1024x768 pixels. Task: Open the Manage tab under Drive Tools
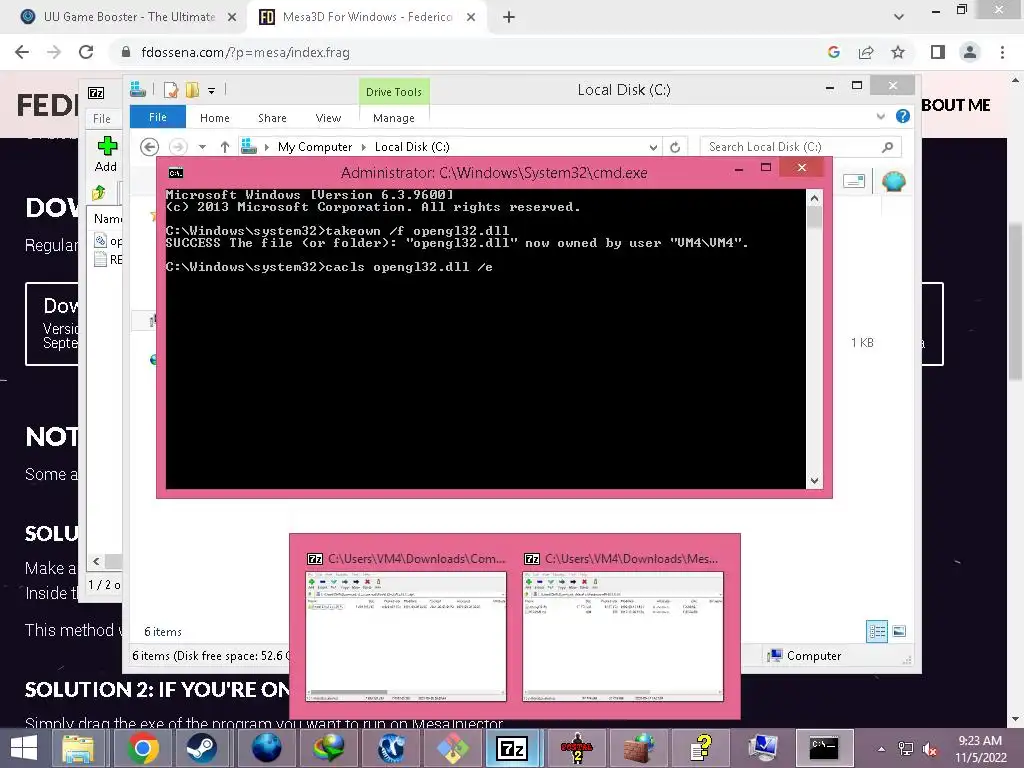[394, 118]
